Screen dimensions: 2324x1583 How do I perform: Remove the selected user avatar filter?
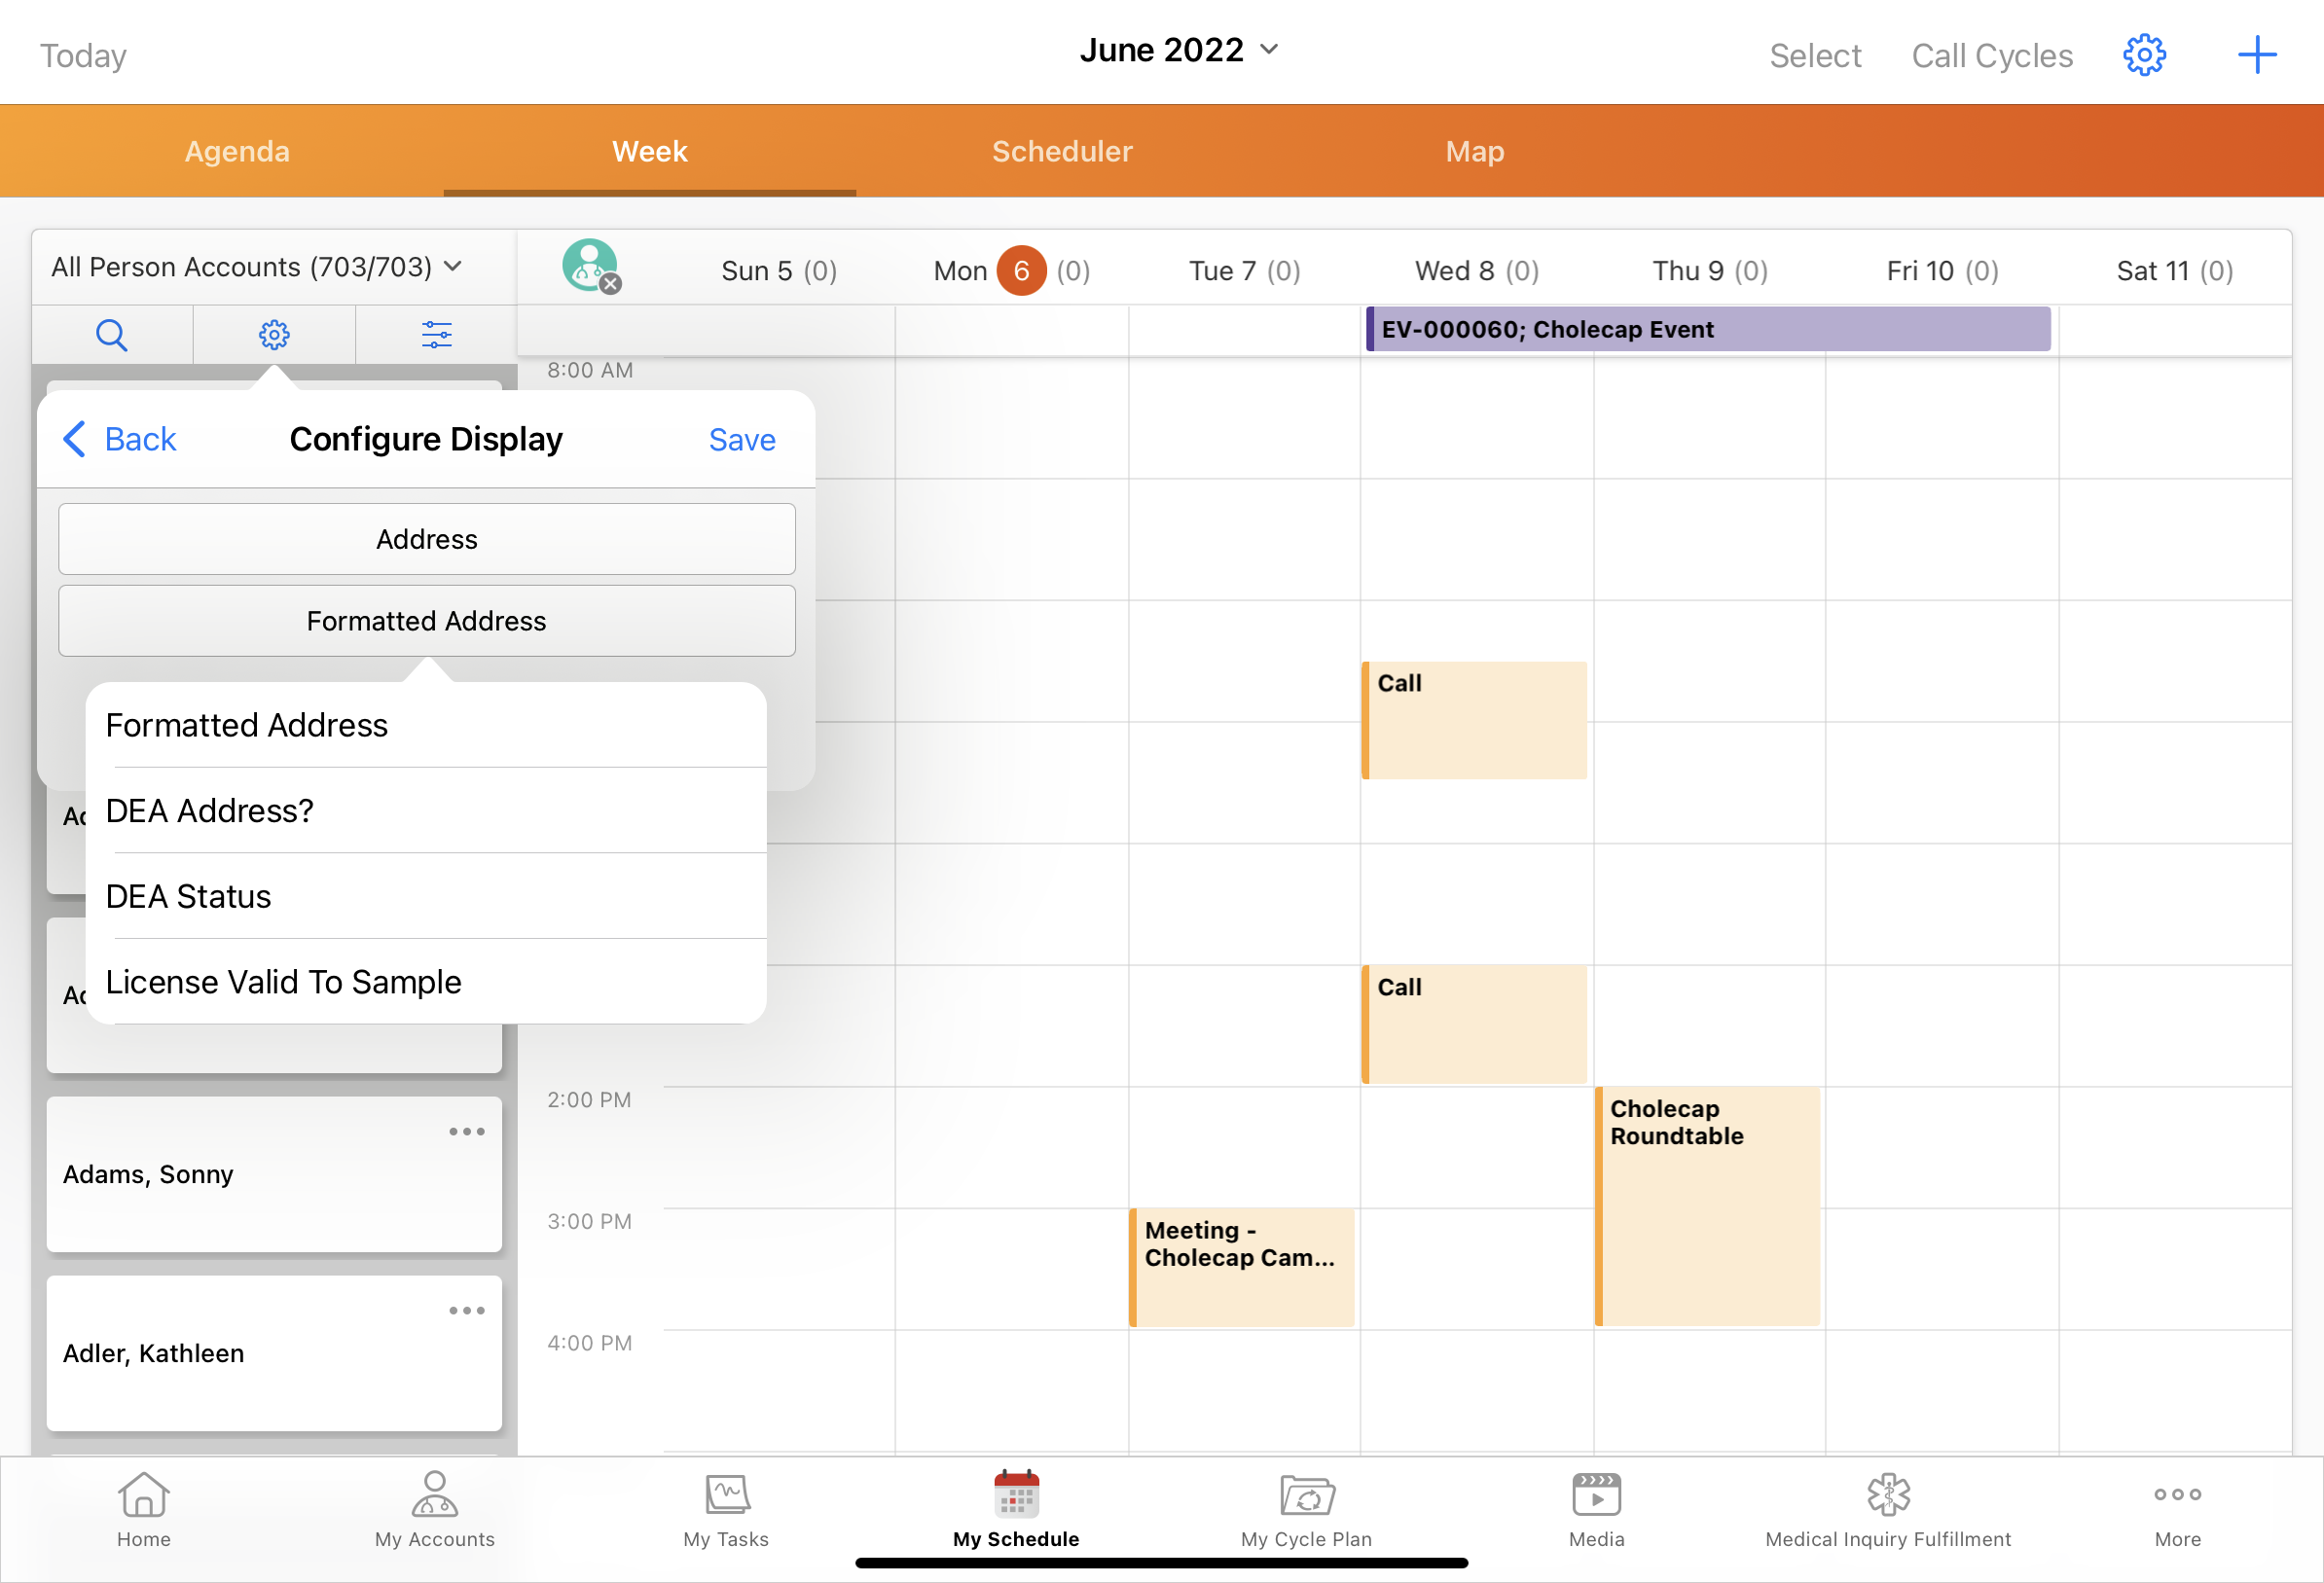point(610,284)
